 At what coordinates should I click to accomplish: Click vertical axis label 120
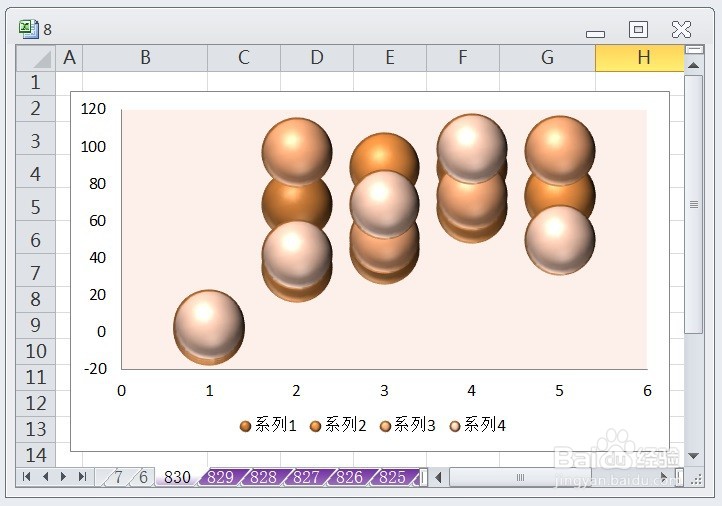coord(93,109)
